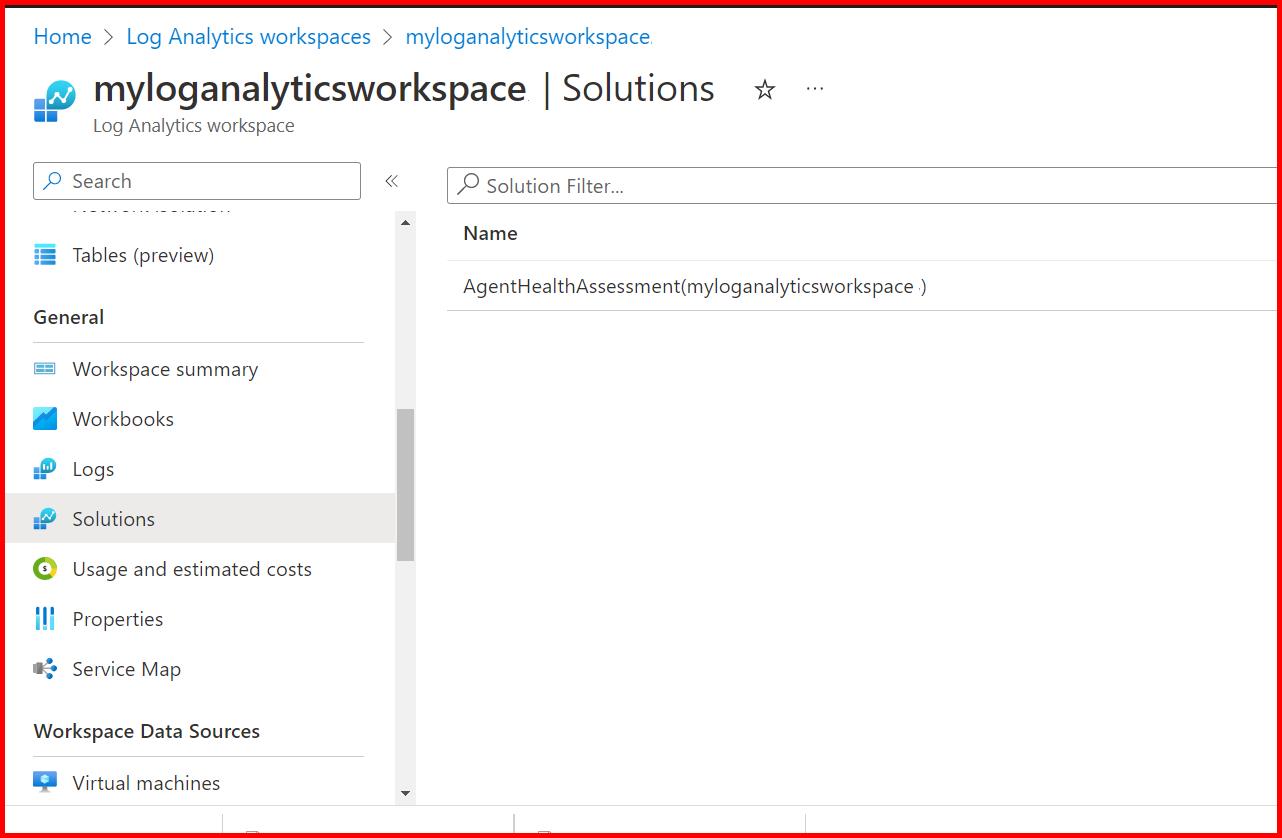Open Usage and estimated costs
This screenshot has height=838, width=1282.
pos(192,569)
